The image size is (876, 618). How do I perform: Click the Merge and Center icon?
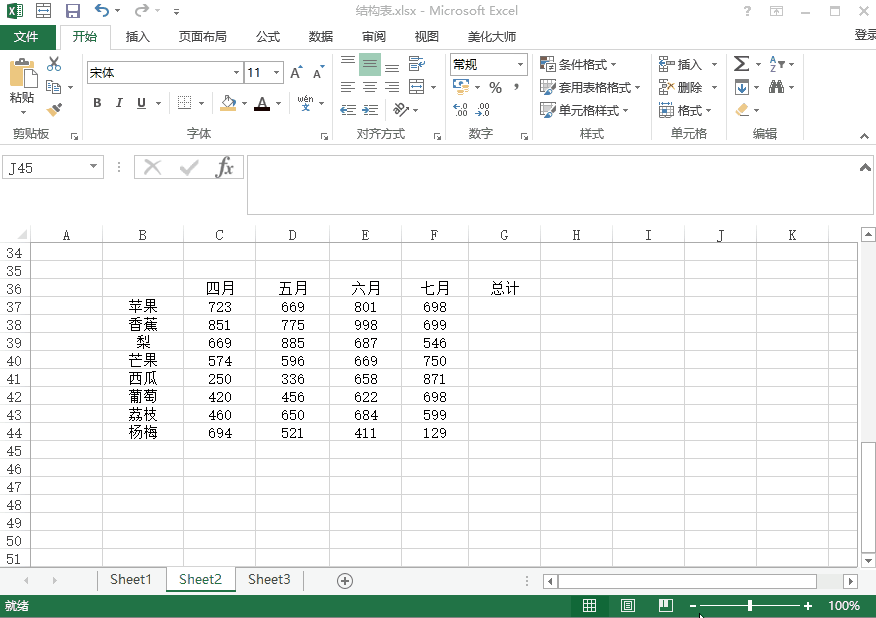[417, 87]
